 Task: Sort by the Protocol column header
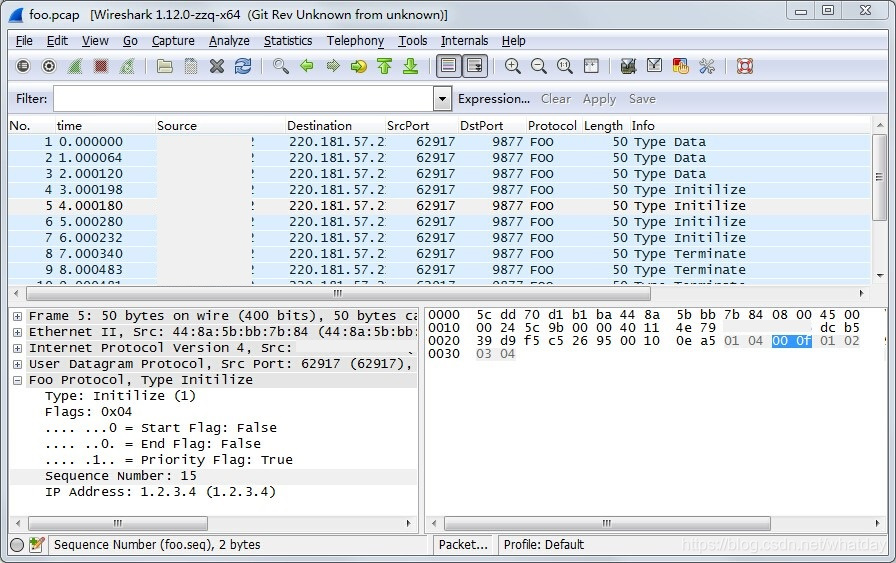click(x=553, y=126)
